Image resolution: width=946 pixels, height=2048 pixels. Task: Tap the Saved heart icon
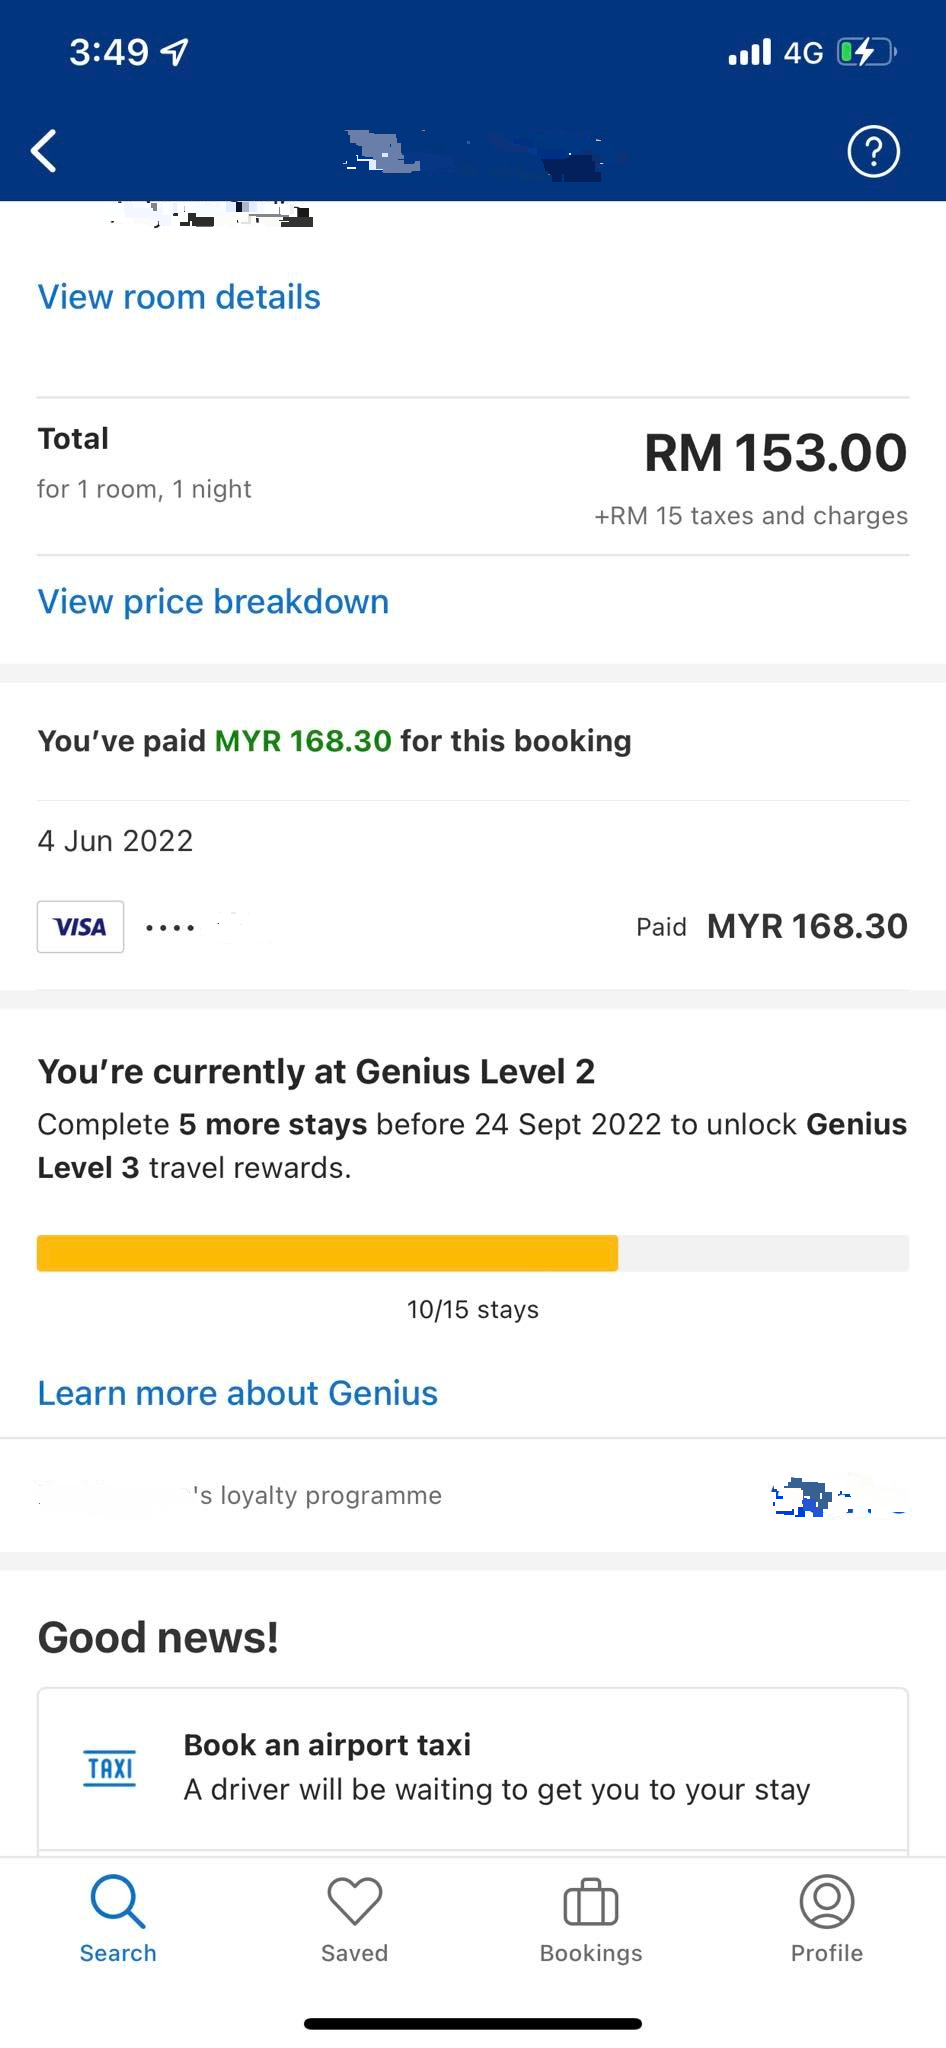click(354, 1901)
